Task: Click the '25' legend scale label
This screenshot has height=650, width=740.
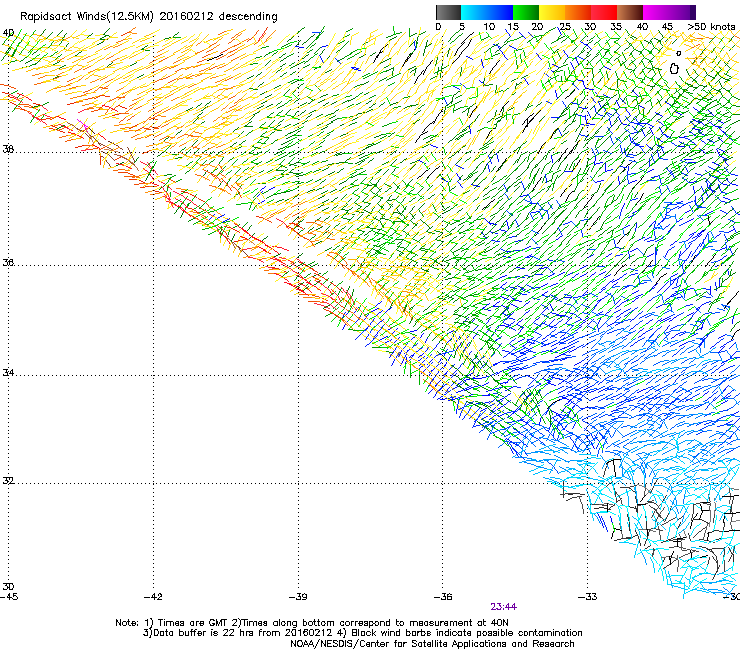Action: coord(564,27)
